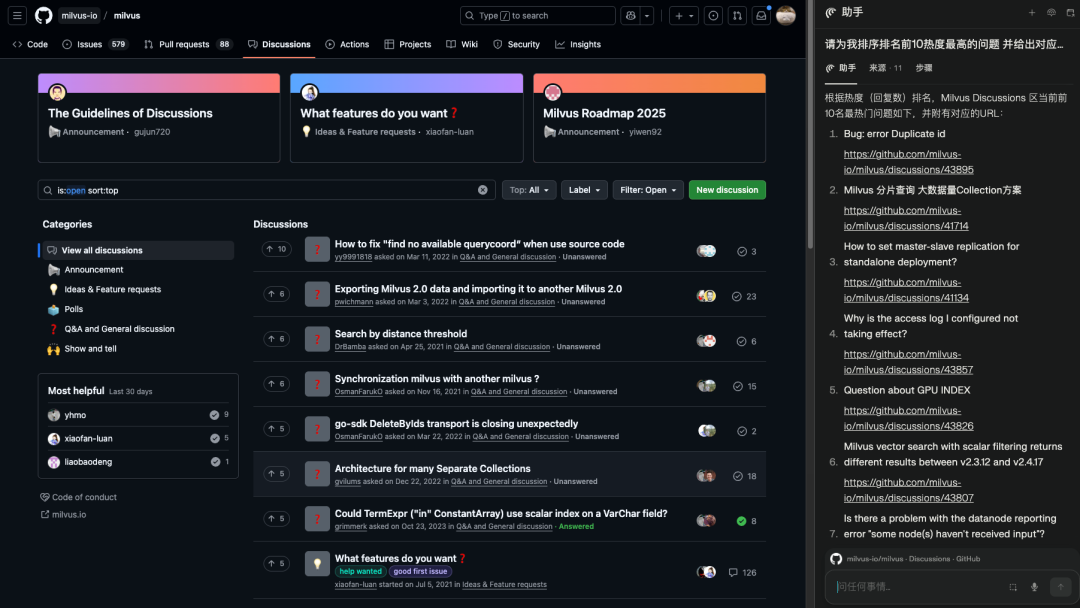Open liaobaodeng profile in Most helpful
The height and width of the screenshot is (608, 1080).
coord(88,462)
